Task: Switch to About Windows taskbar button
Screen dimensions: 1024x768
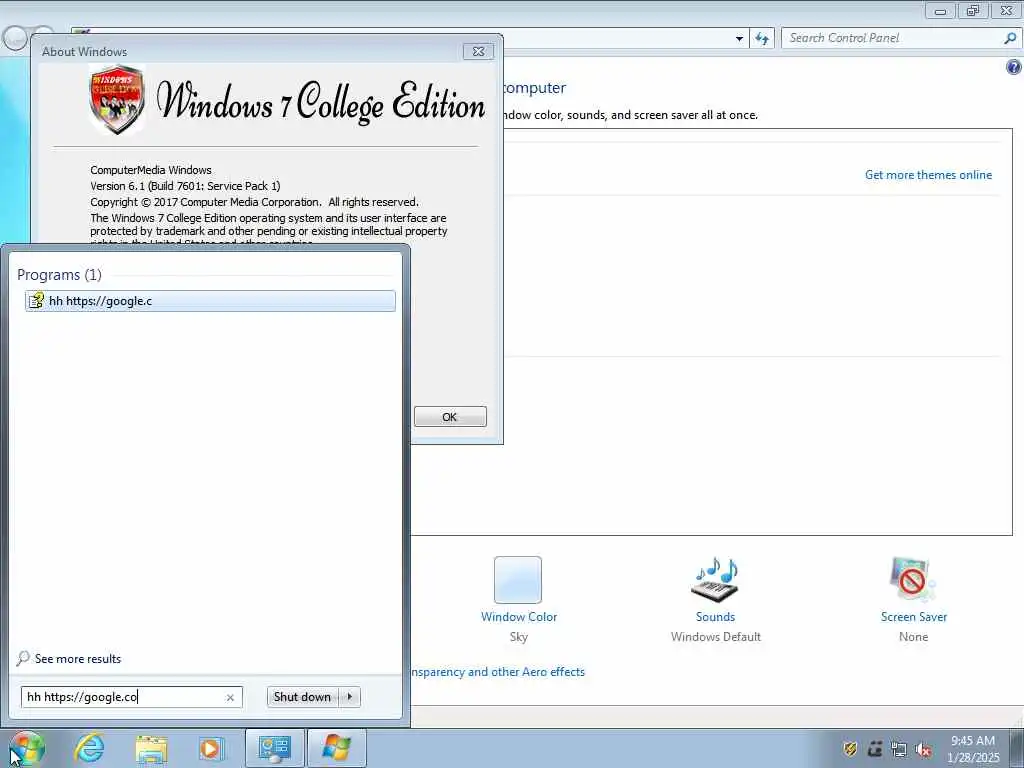Action: coord(336,748)
